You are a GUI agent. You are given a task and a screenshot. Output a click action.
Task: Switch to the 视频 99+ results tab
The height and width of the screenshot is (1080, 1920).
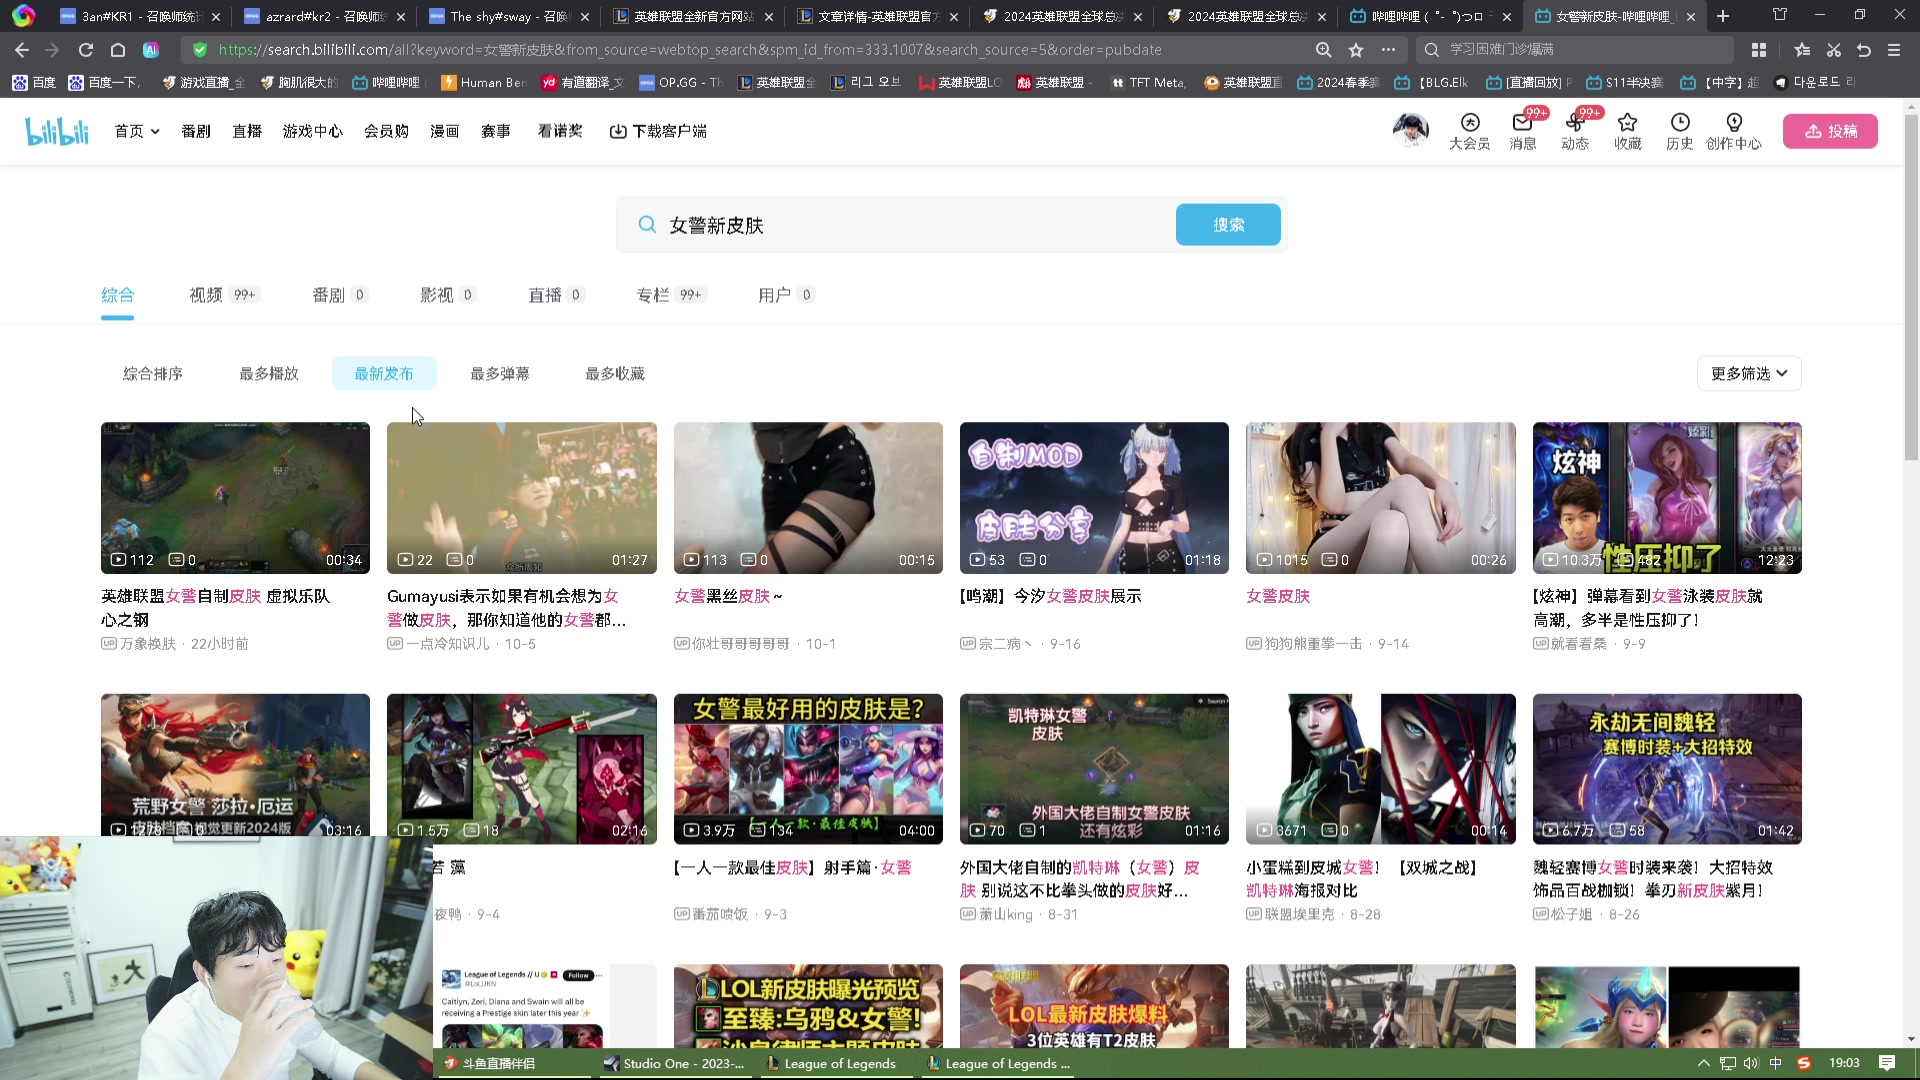(224, 295)
